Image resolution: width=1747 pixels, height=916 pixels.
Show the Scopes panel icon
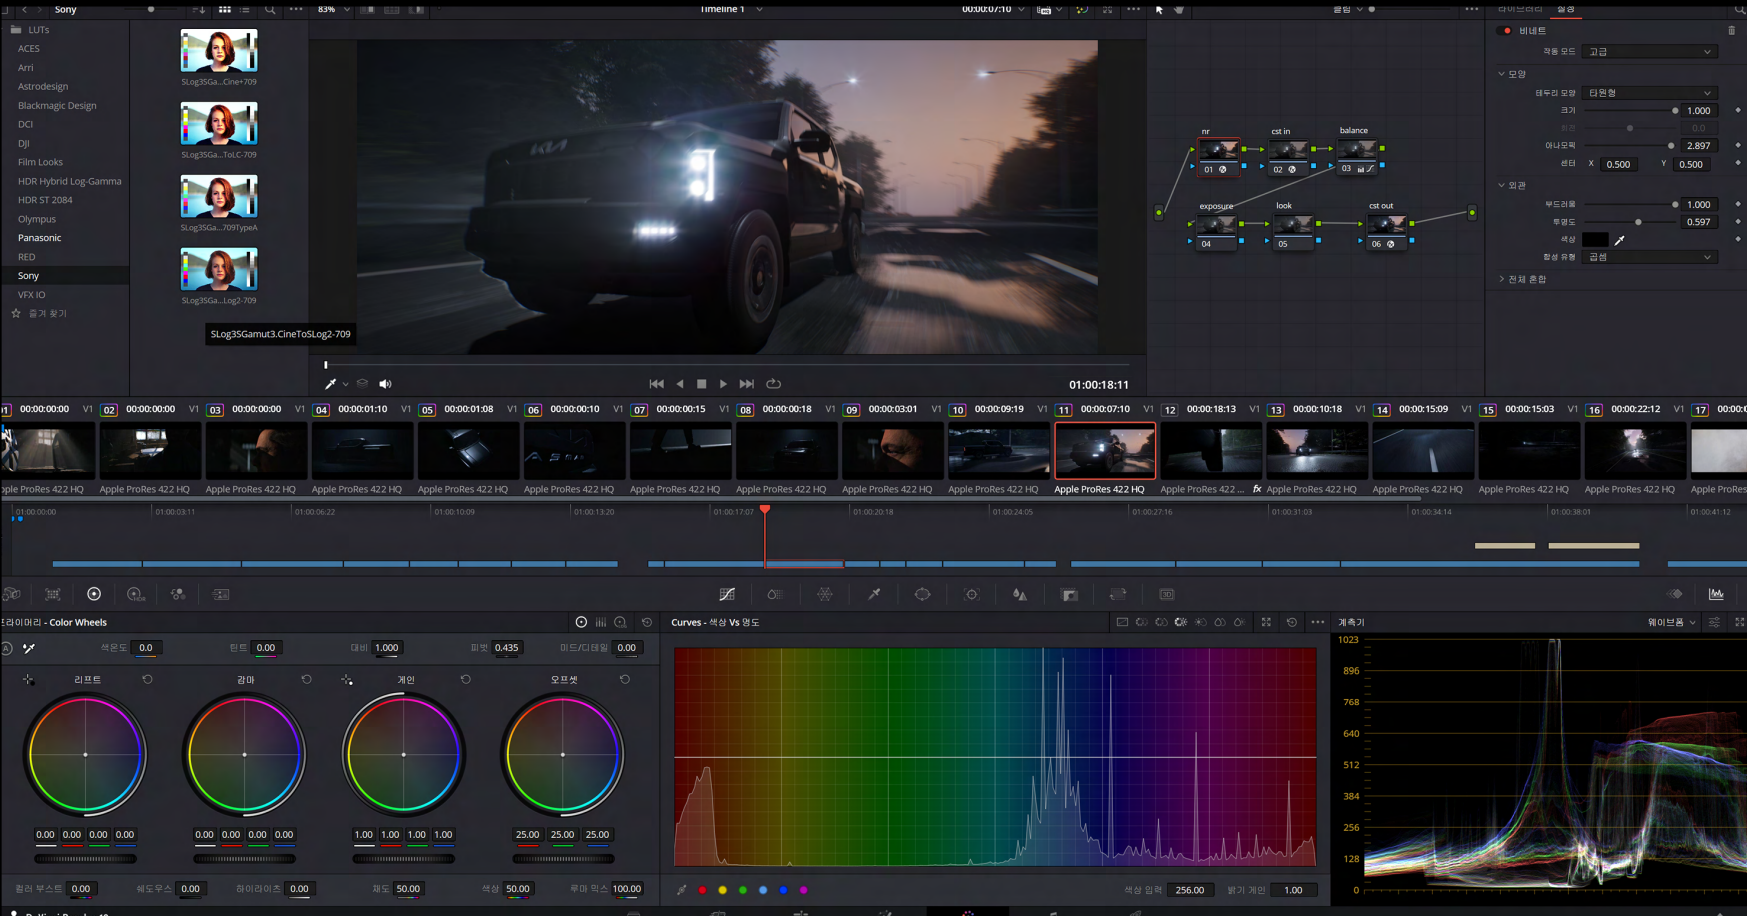[x=1716, y=594]
